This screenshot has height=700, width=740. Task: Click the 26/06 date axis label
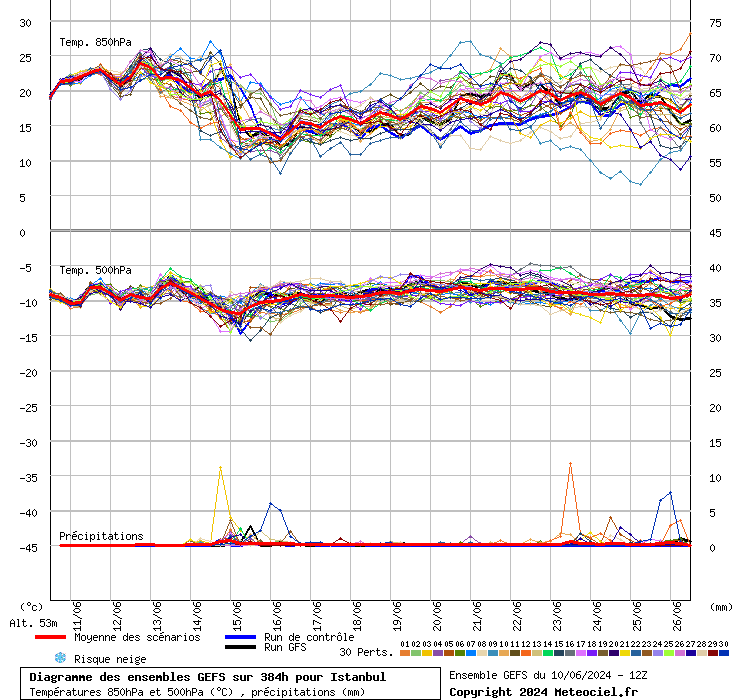coord(677,616)
